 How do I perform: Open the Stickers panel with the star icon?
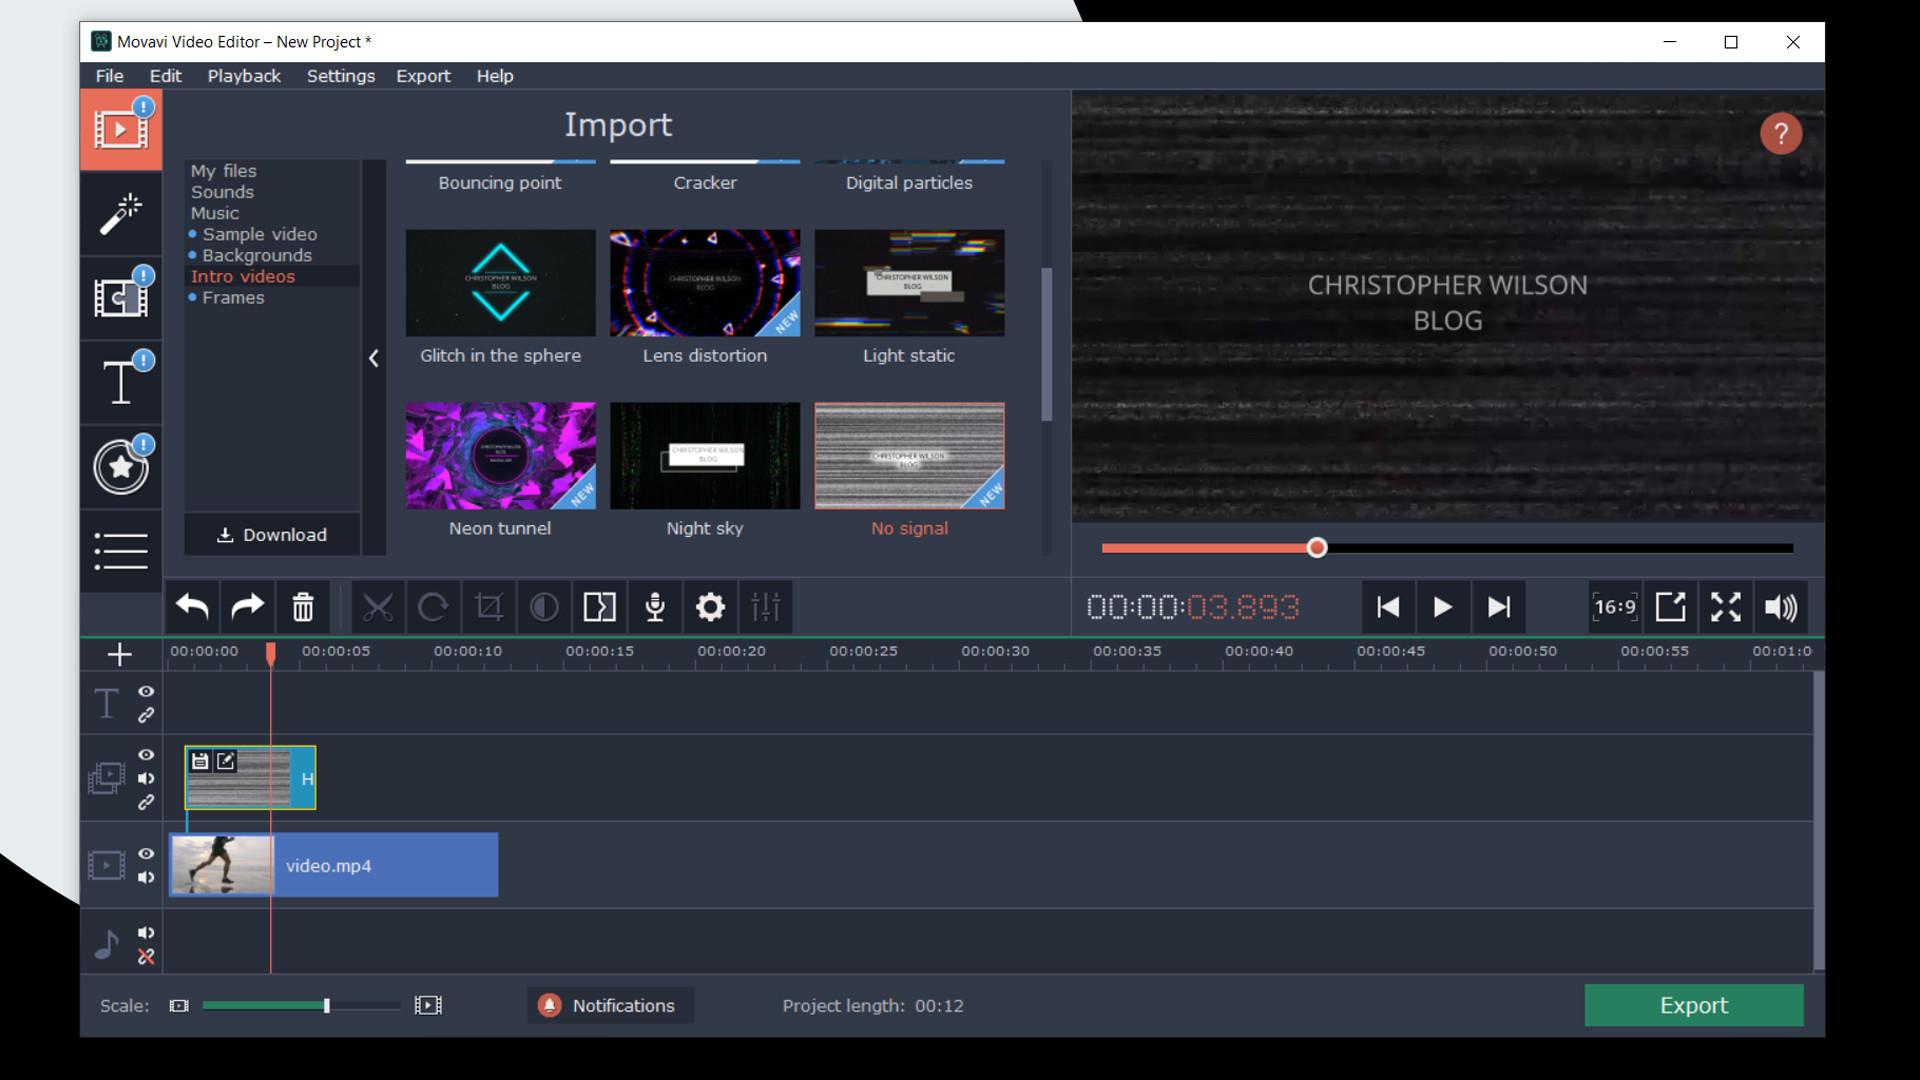click(x=120, y=466)
